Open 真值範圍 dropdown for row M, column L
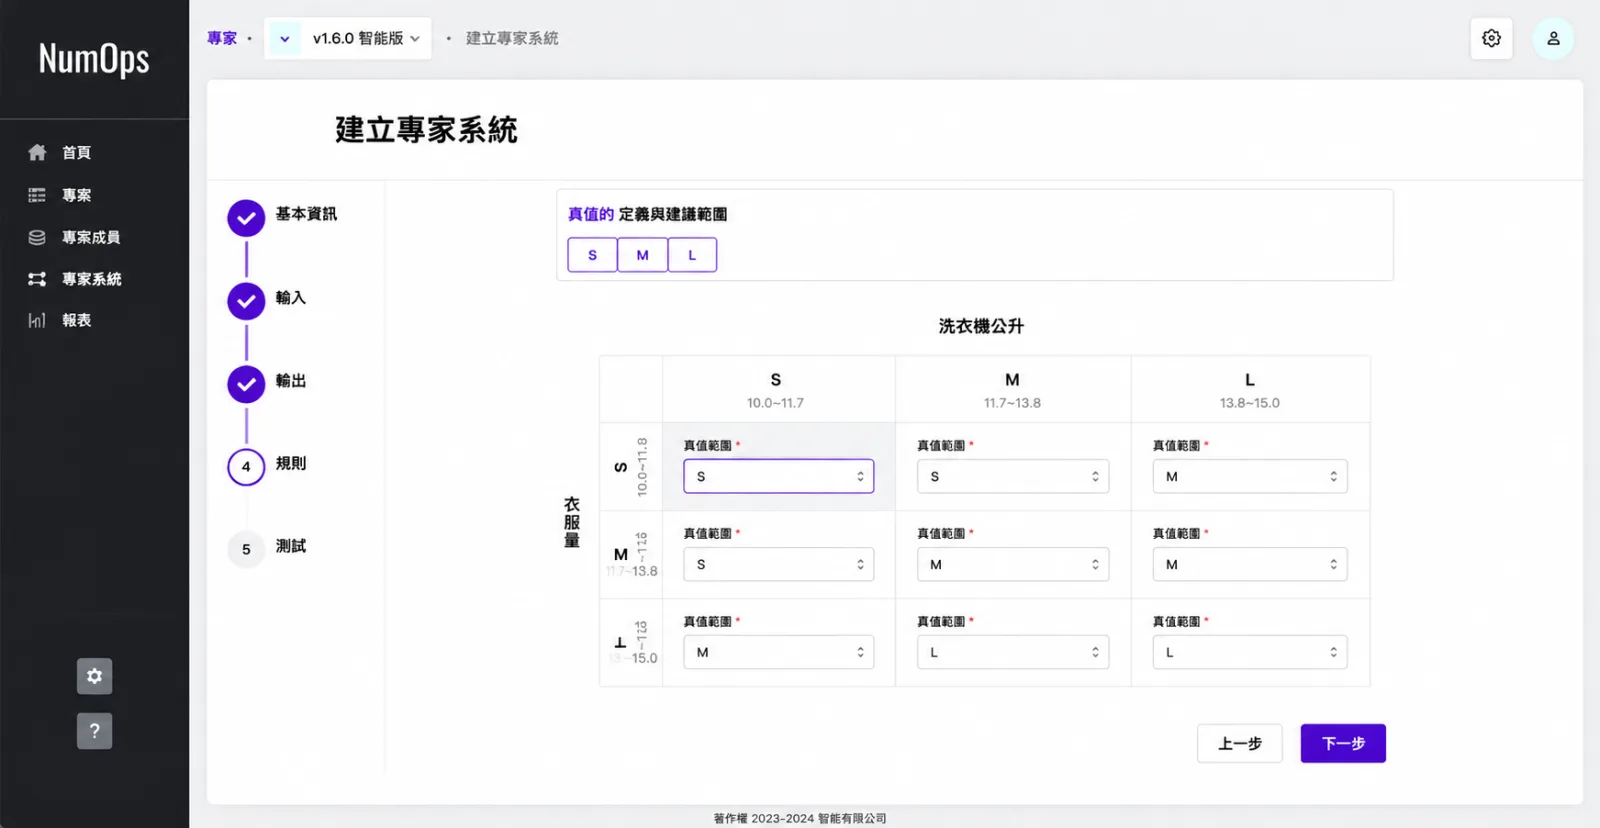This screenshot has width=1600, height=828. 1250,564
